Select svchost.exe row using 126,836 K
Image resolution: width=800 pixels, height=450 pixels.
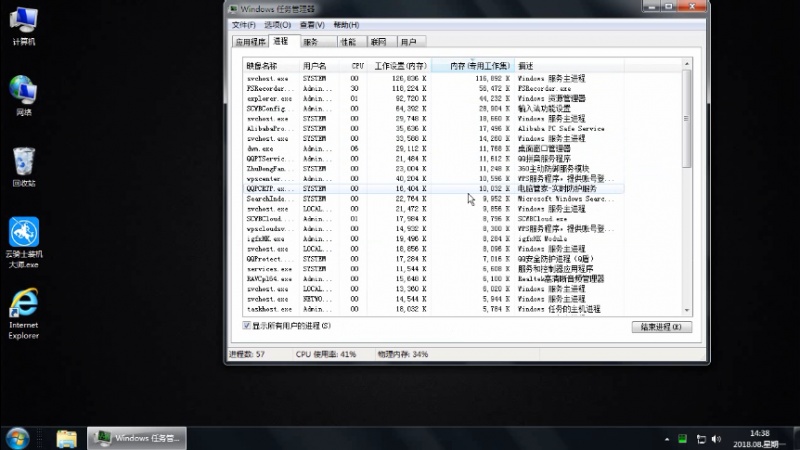pyautogui.click(x=433, y=79)
